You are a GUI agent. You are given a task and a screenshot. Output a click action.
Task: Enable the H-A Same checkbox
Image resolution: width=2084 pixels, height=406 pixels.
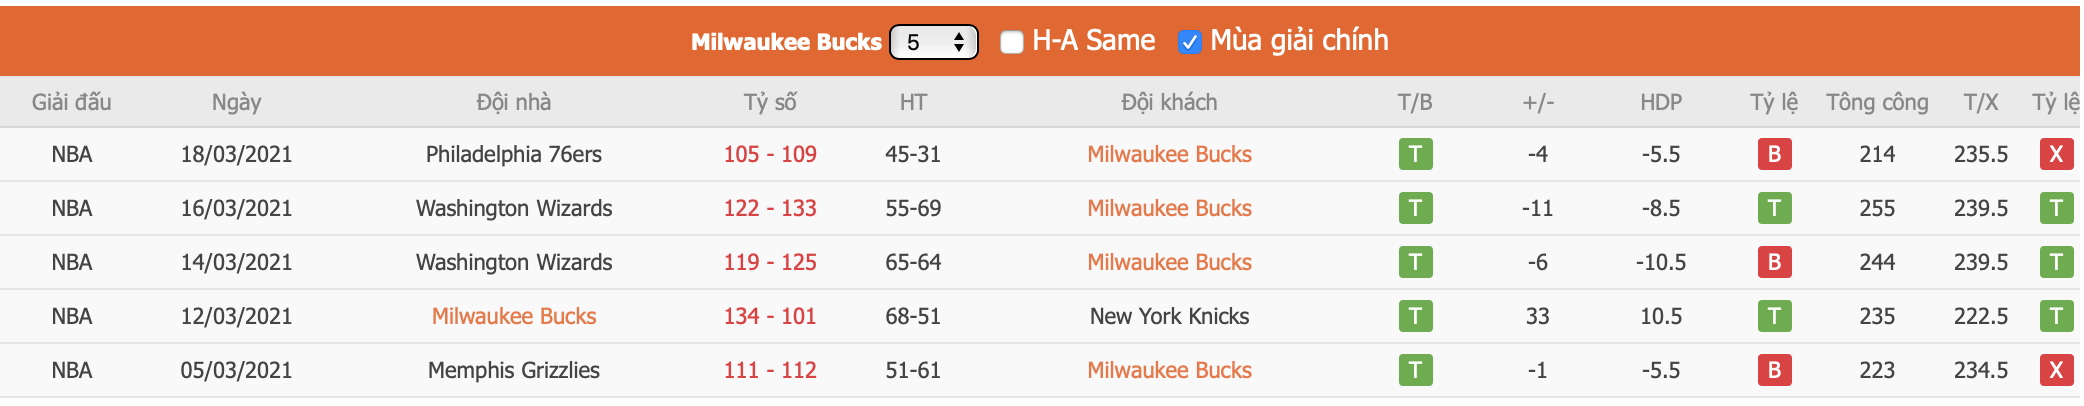pos(1012,42)
